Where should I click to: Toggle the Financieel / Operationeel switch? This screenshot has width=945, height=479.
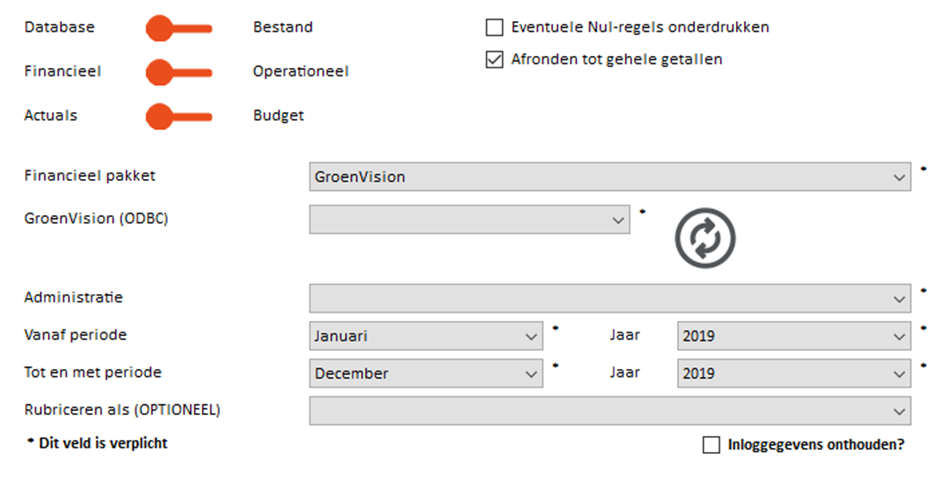coord(179,72)
